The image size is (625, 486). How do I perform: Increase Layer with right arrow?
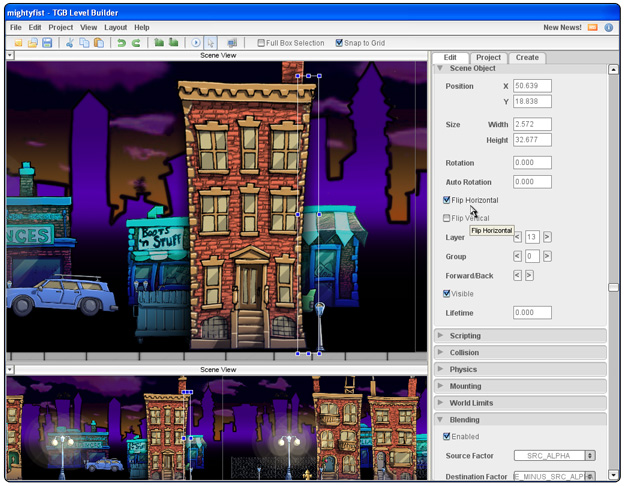[x=547, y=237]
